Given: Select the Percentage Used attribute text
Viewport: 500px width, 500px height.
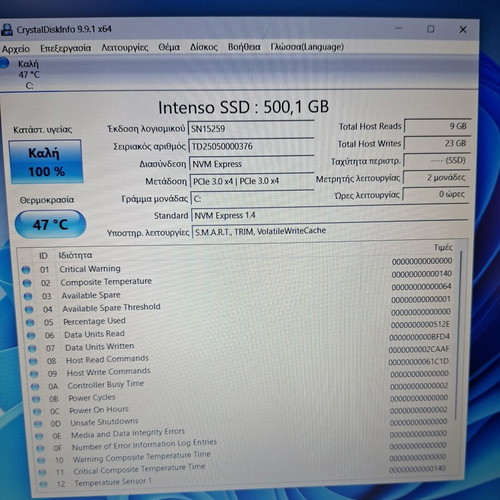Looking at the screenshot, I should click(x=95, y=321).
